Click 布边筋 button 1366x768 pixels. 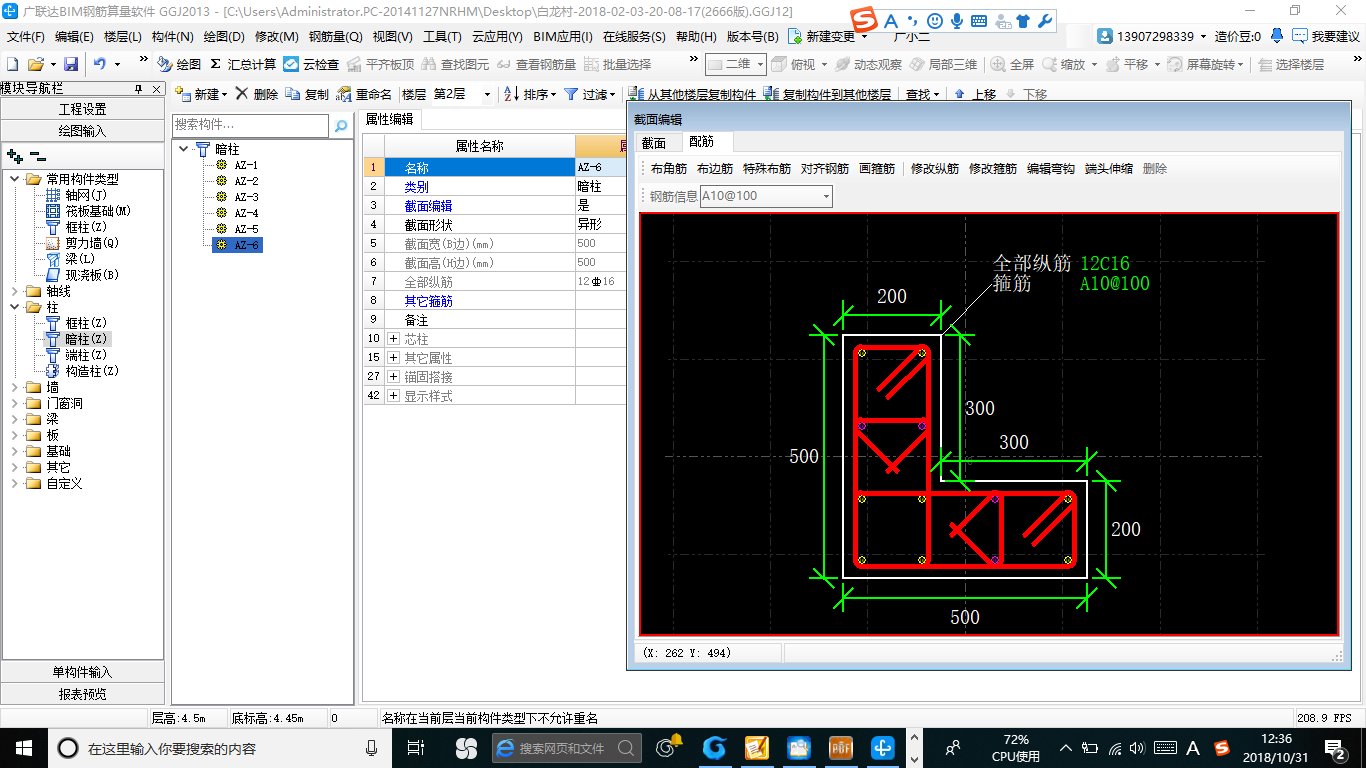pyautogui.click(x=715, y=169)
